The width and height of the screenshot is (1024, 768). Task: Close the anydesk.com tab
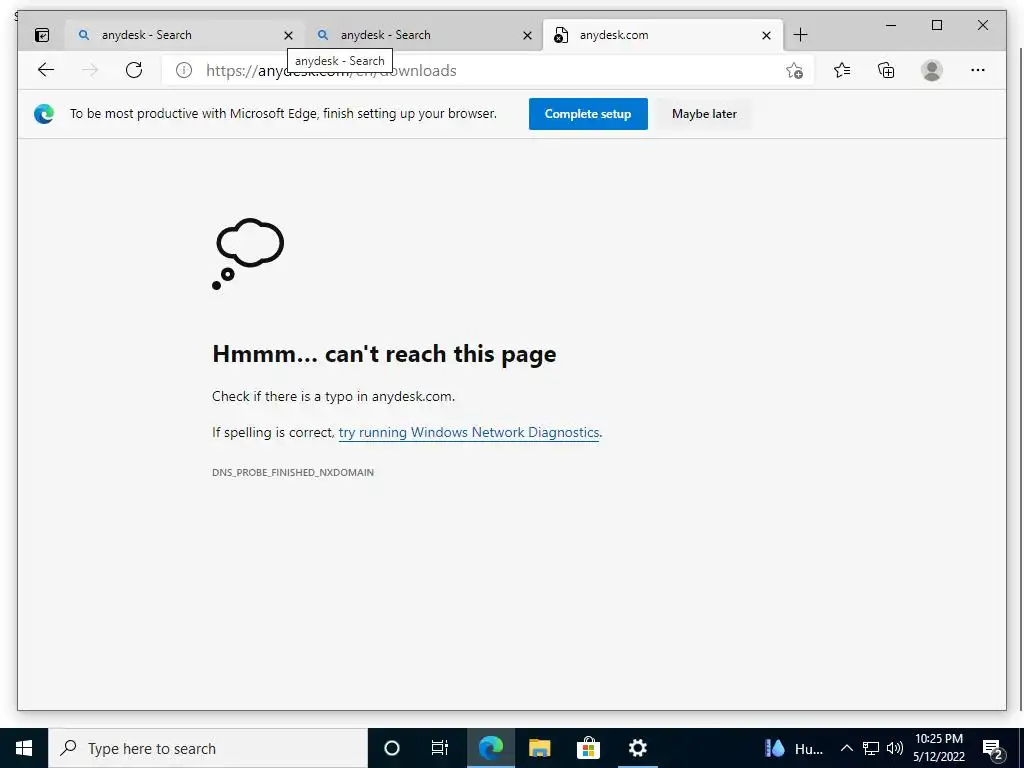766,35
